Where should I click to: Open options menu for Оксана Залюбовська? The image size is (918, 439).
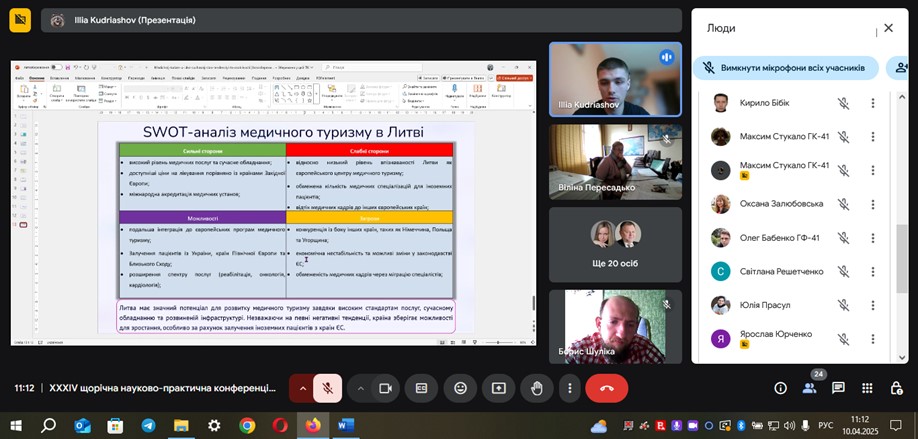coord(872,204)
